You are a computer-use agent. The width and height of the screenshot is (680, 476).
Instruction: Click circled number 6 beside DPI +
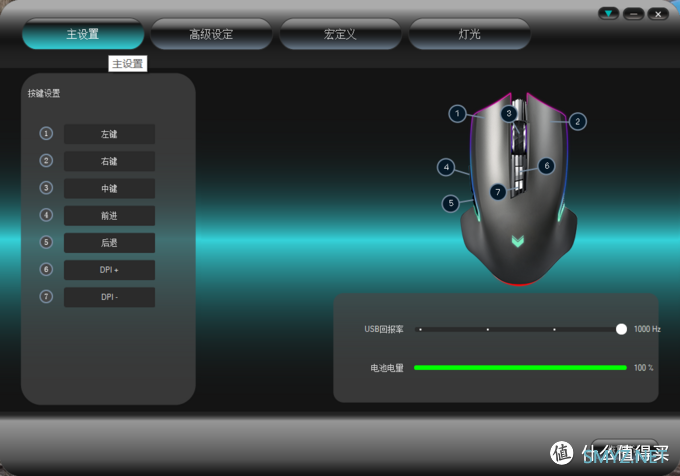pyautogui.click(x=46, y=269)
